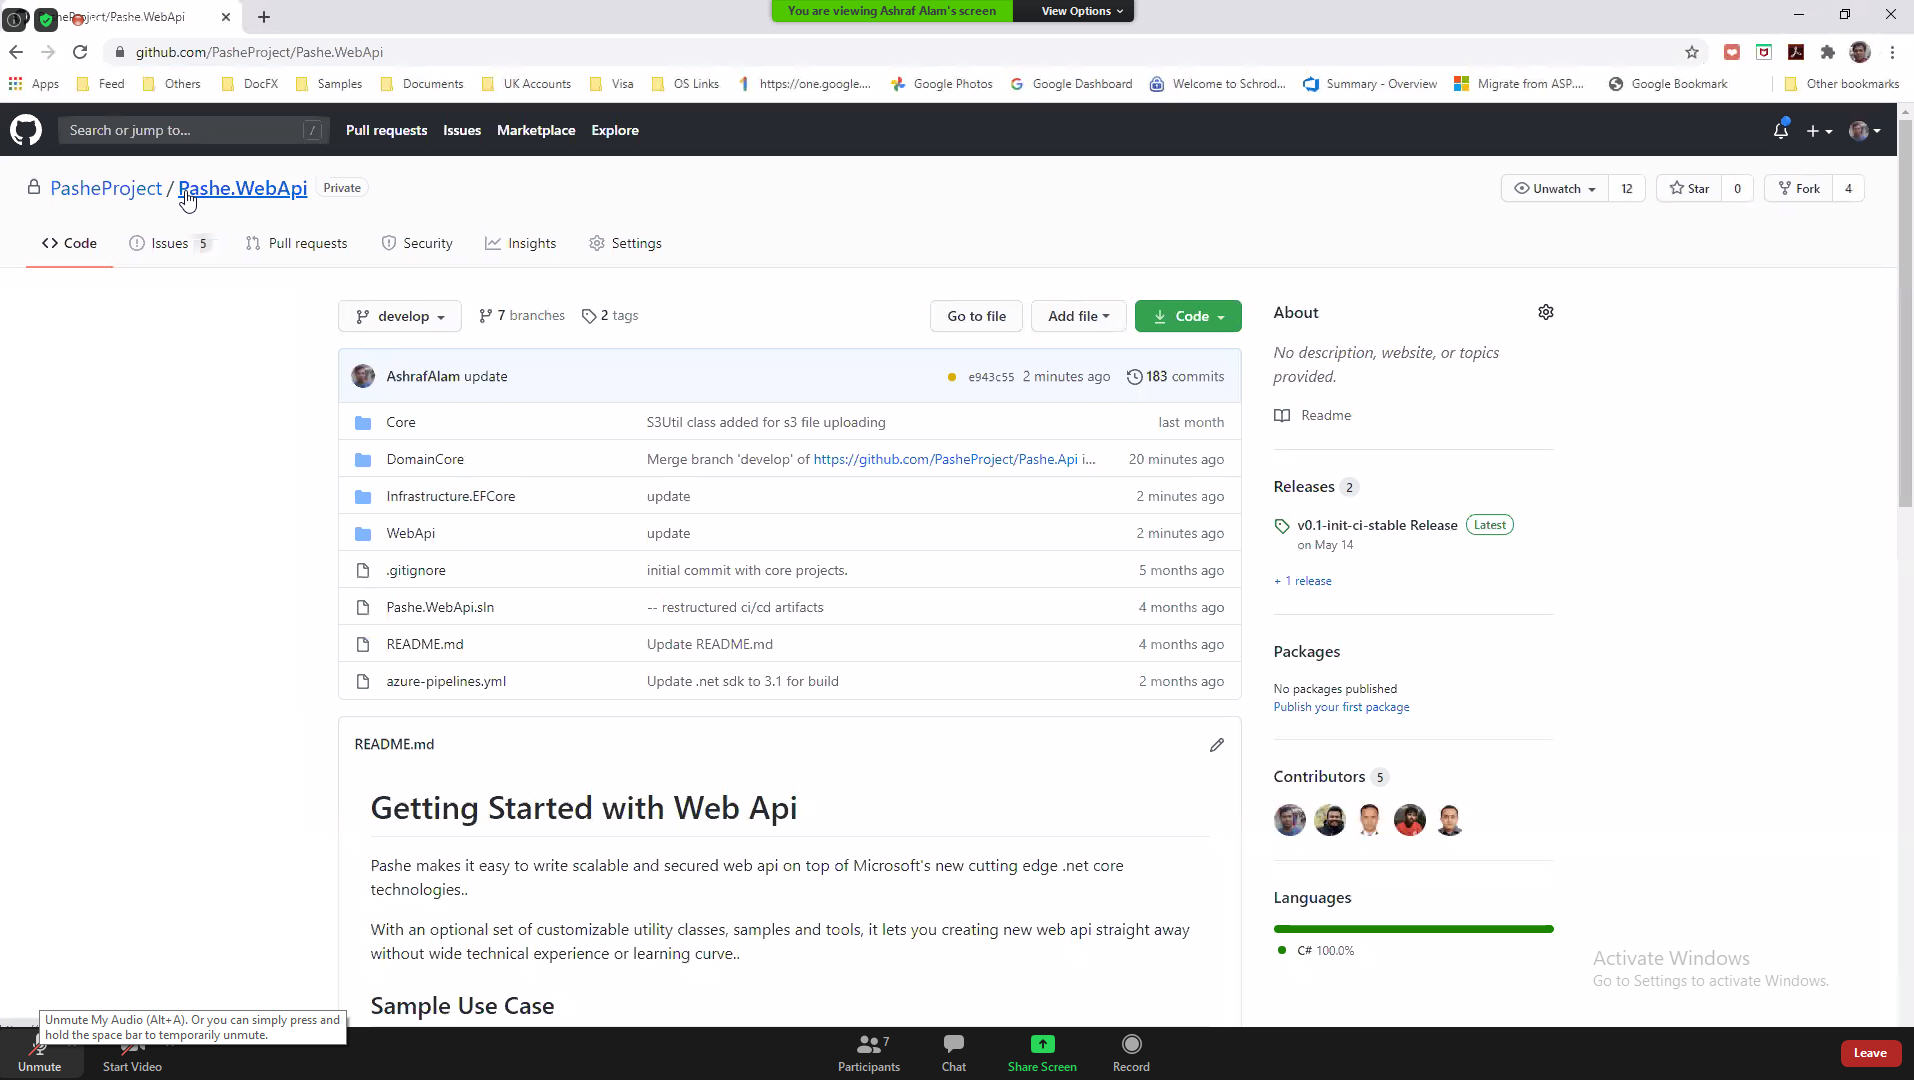The width and height of the screenshot is (1914, 1080).
Task: Open the browser extensions puzzle icon
Action: pyautogui.click(x=1827, y=52)
